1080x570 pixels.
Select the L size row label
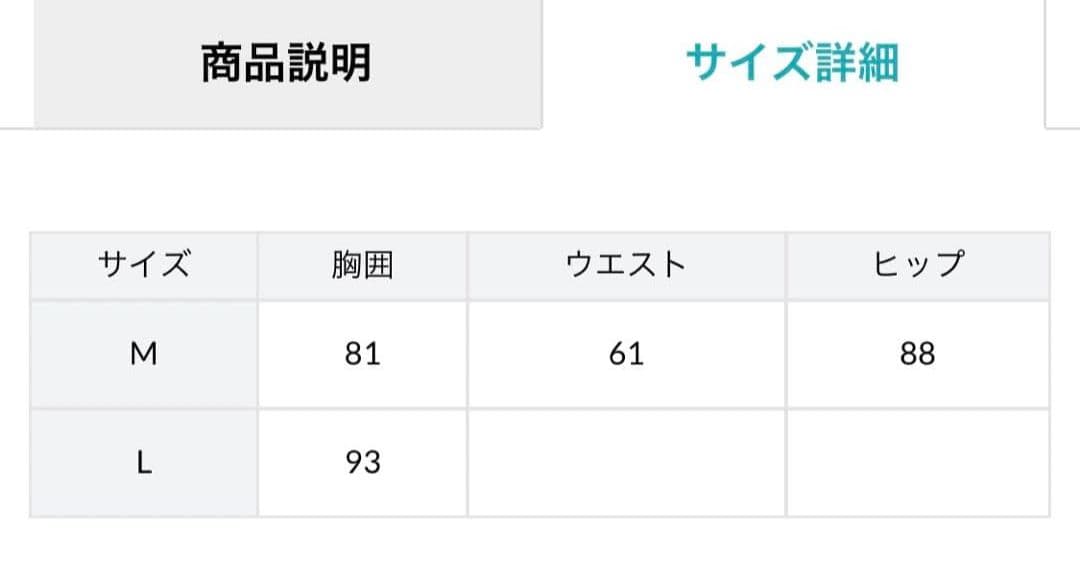144,463
